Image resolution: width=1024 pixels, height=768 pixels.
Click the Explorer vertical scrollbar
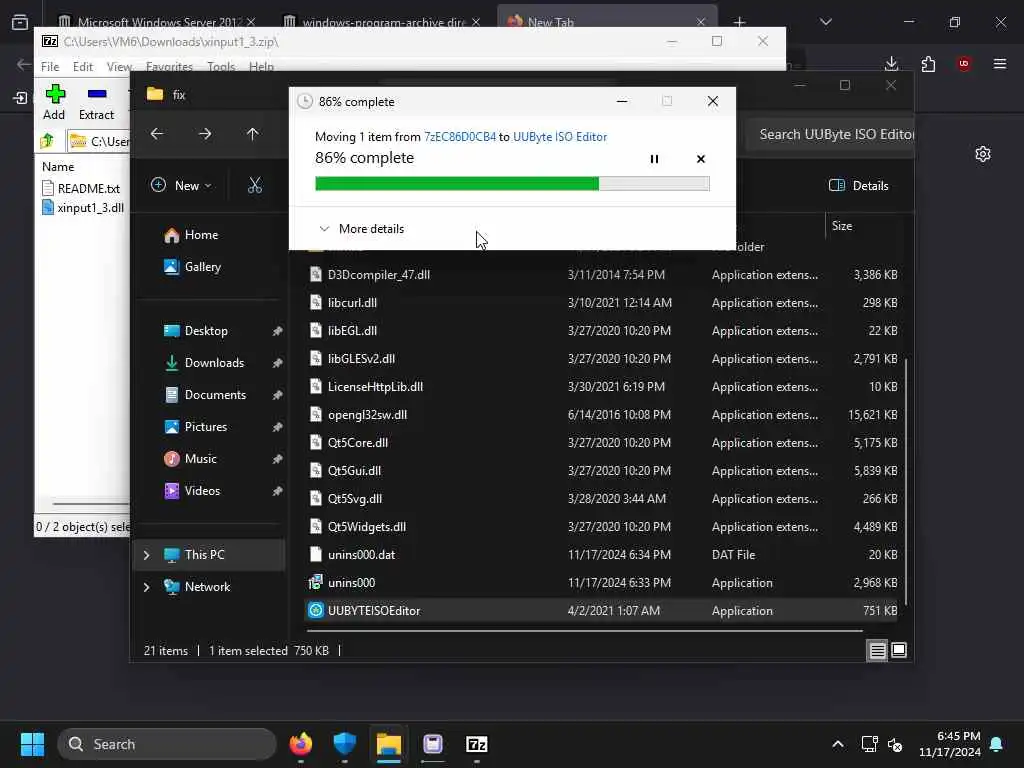(x=906, y=480)
